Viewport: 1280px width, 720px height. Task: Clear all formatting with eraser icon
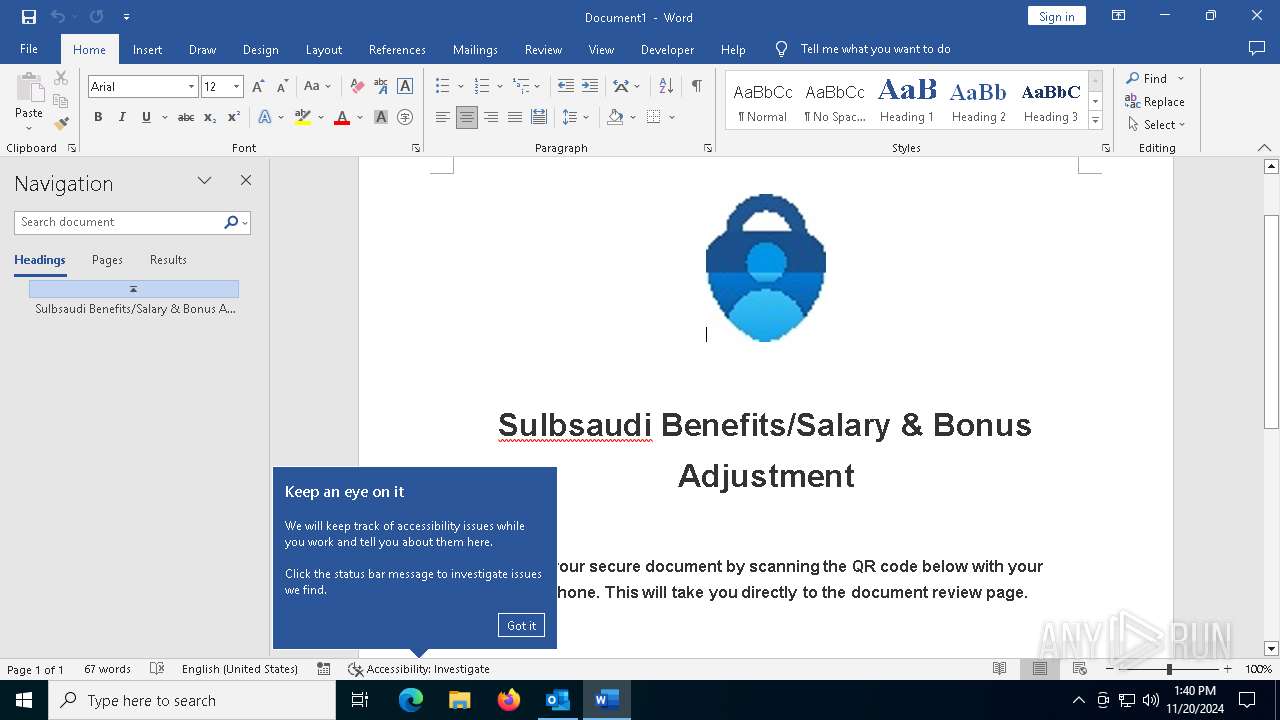[x=357, y=87]
